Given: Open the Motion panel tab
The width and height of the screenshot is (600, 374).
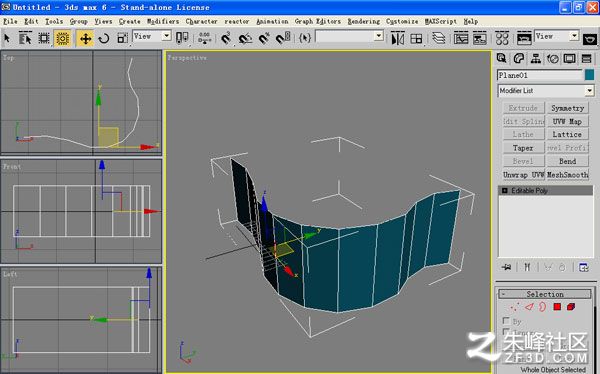Looking at the screenshot, I should point(553,59).
